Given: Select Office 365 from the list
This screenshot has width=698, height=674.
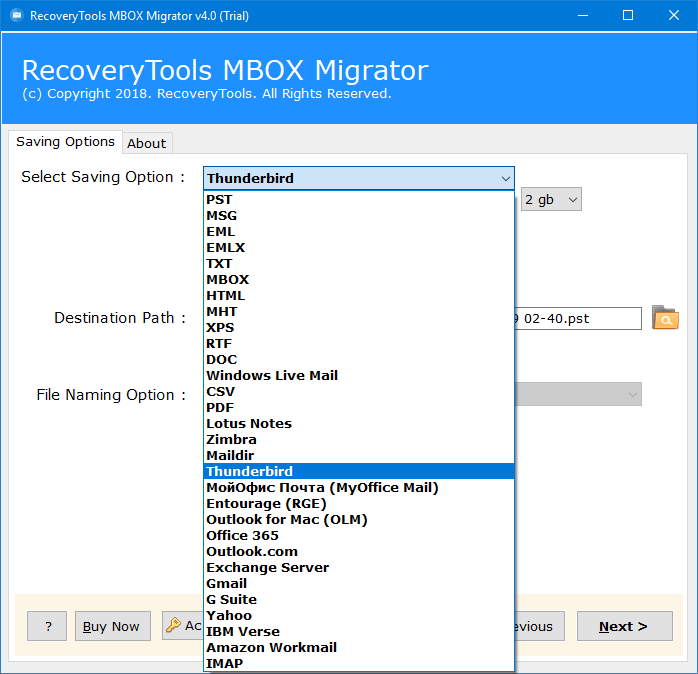Looking at the screenshot, I should [359, 536].
